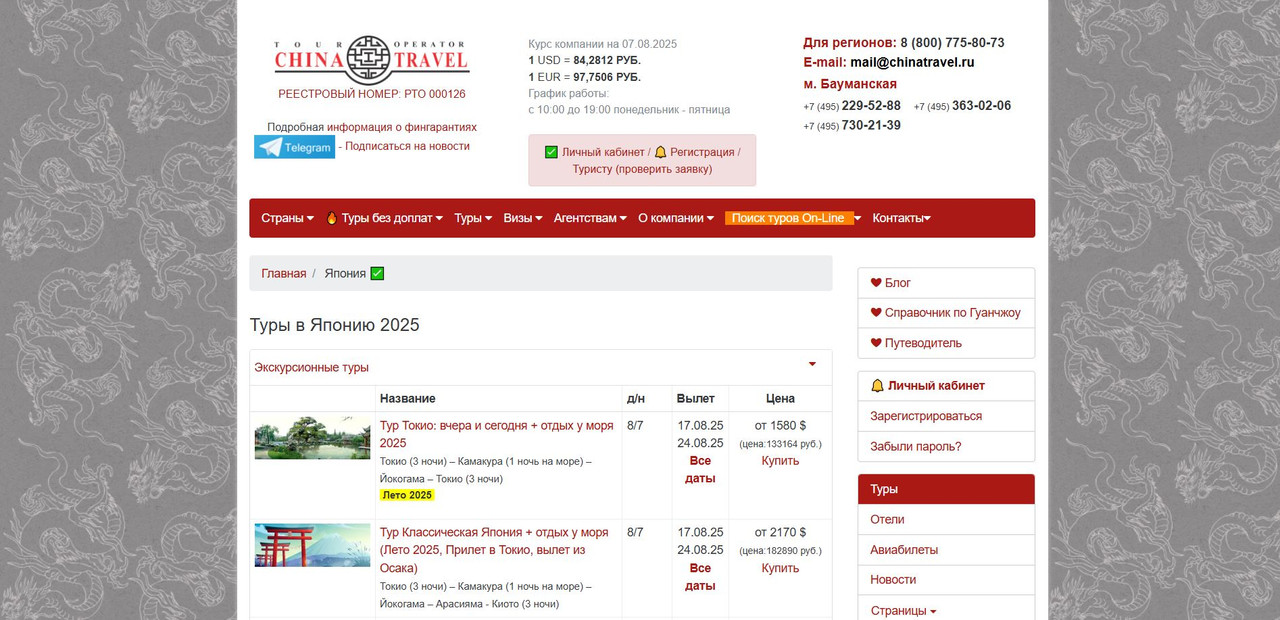Click the heart icon beside Справочник по Гуанчжоу

(x=876, y=313)
